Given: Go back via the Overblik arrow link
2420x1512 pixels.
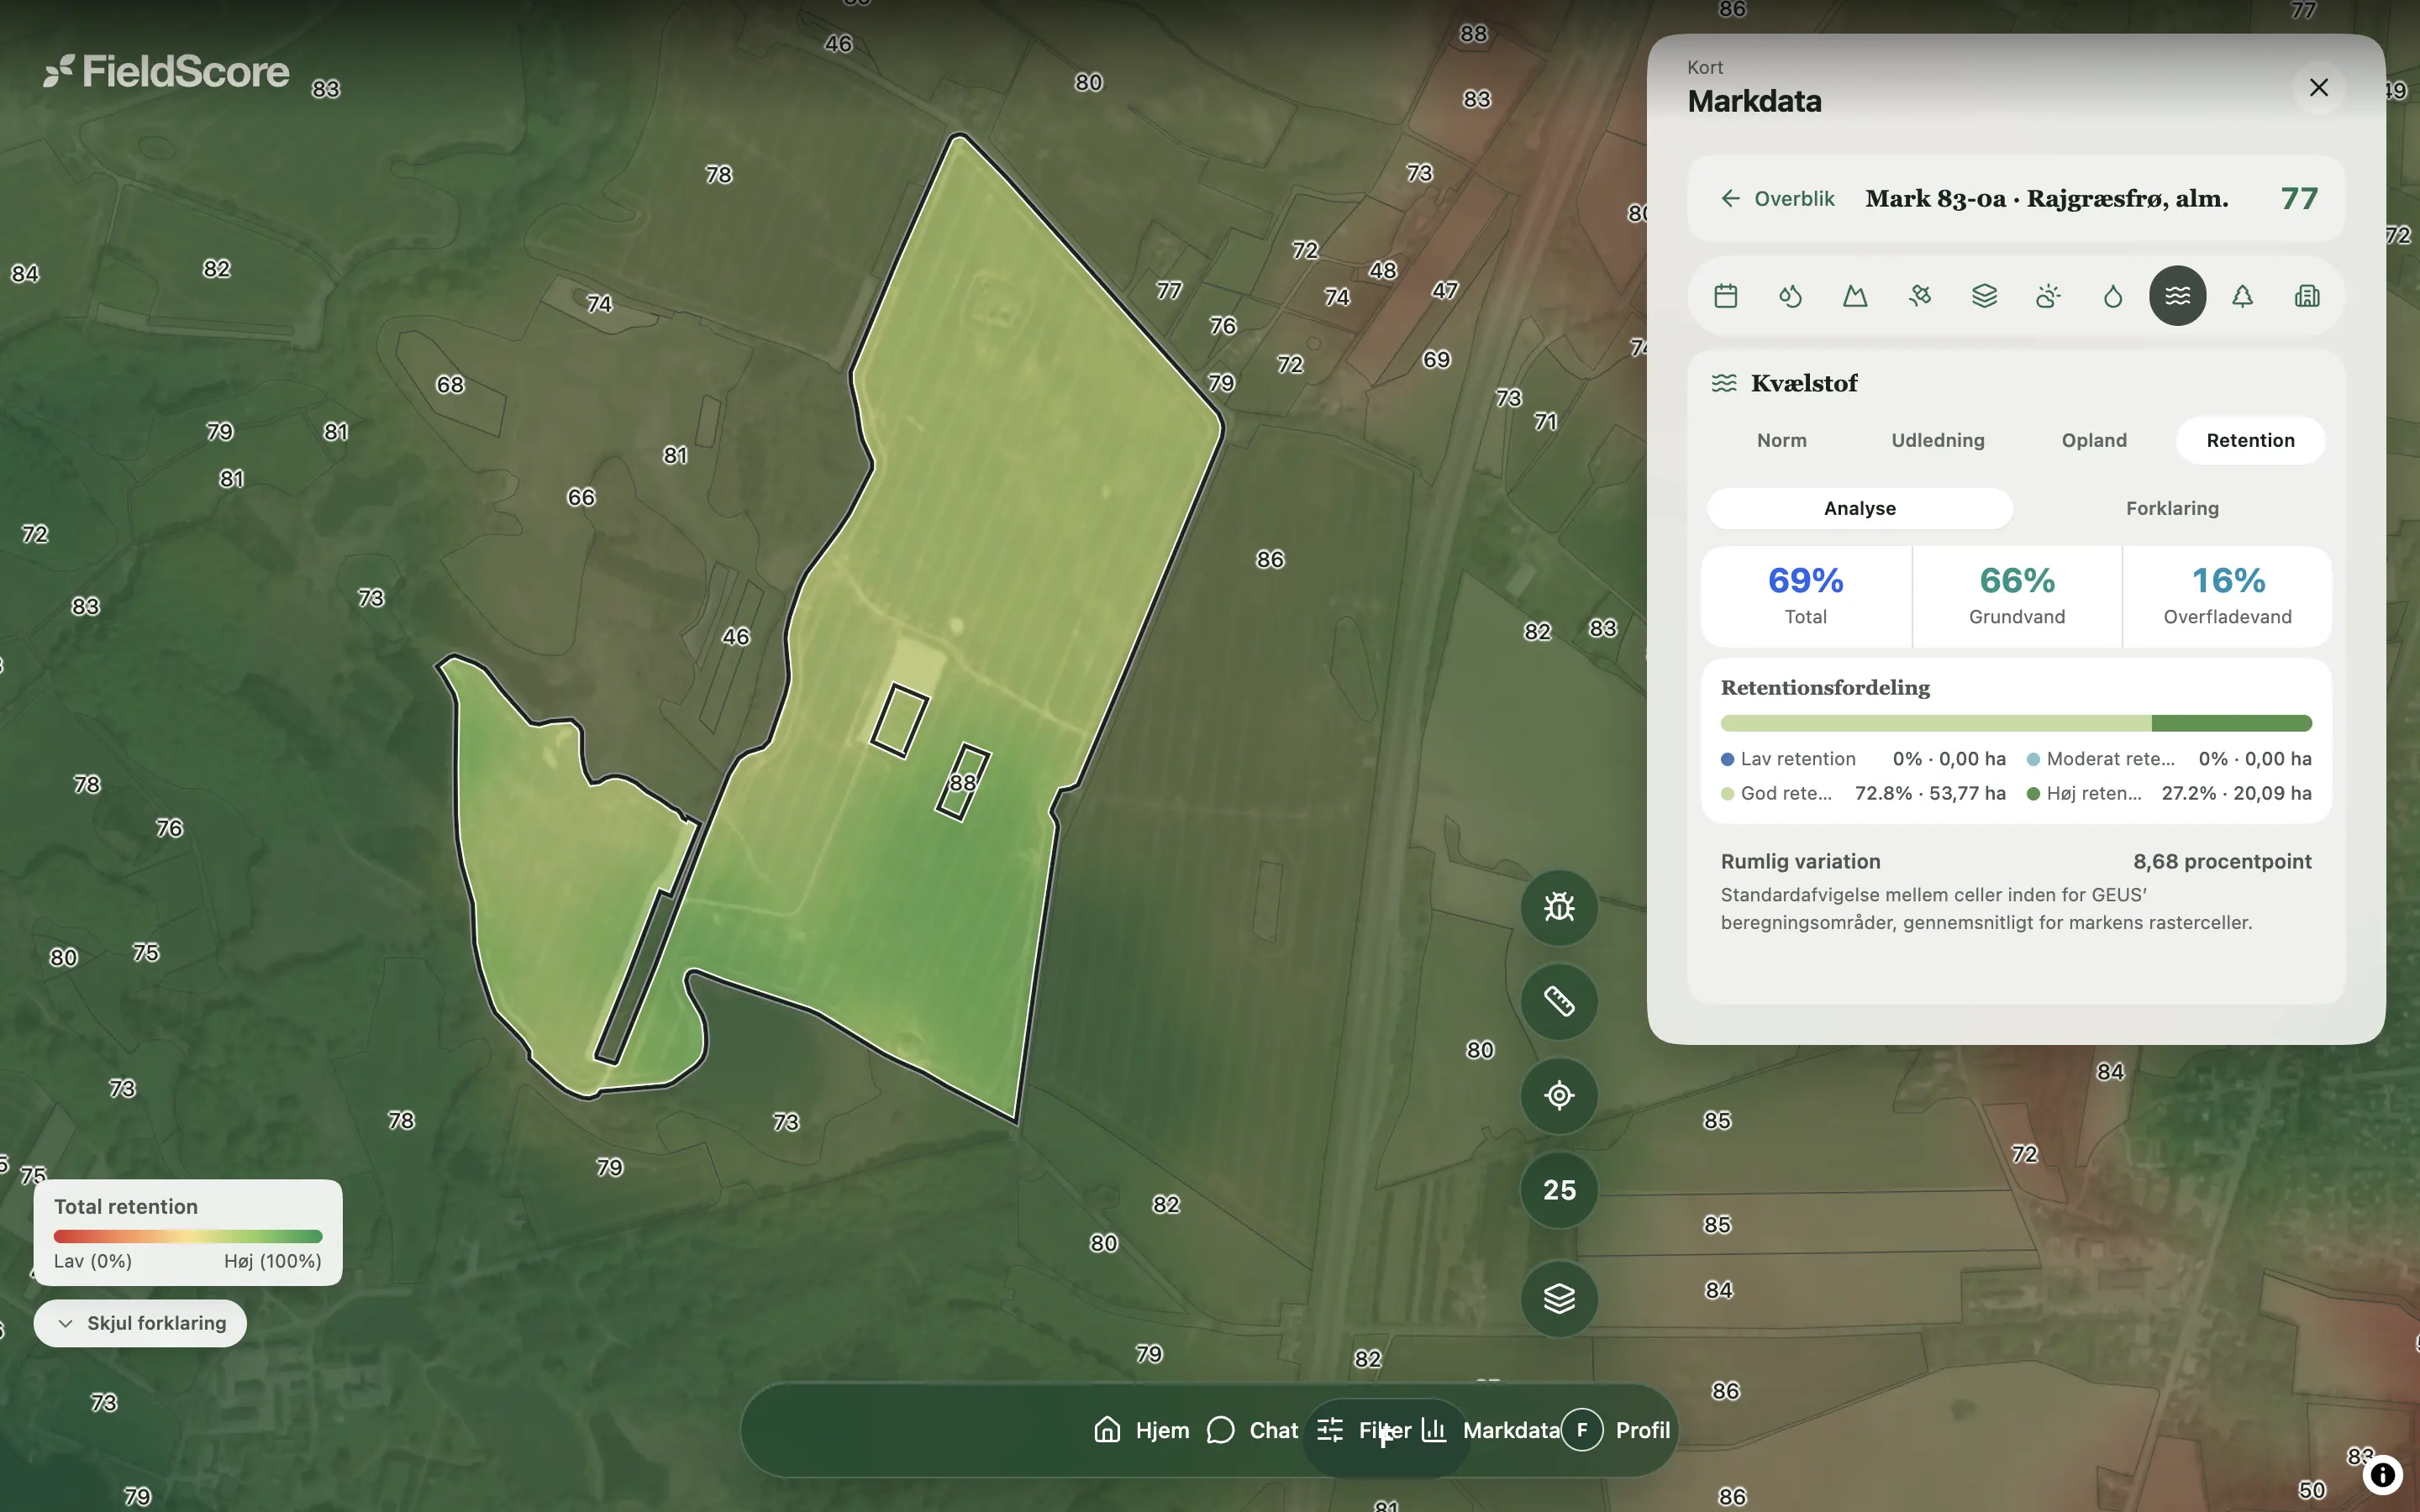Looking at the screenshot, I should point(1777,198).
